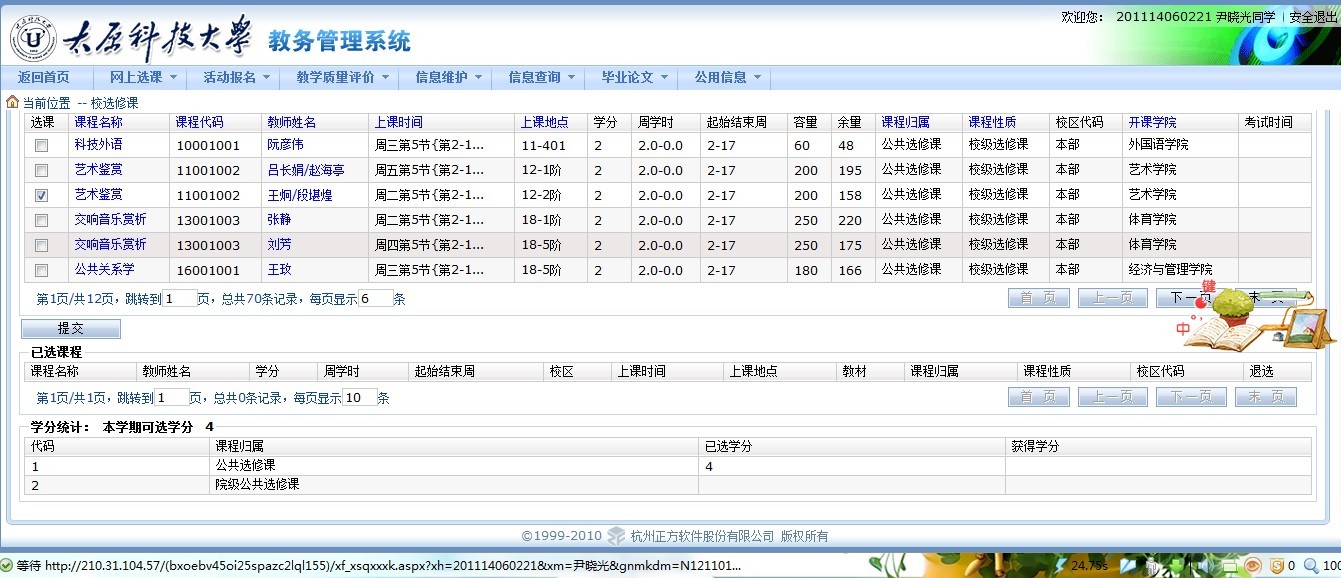Click the magnifier zoom icon in status bar
Viewport: 1341px width, 578px height.
click(x=1311, y=566)
